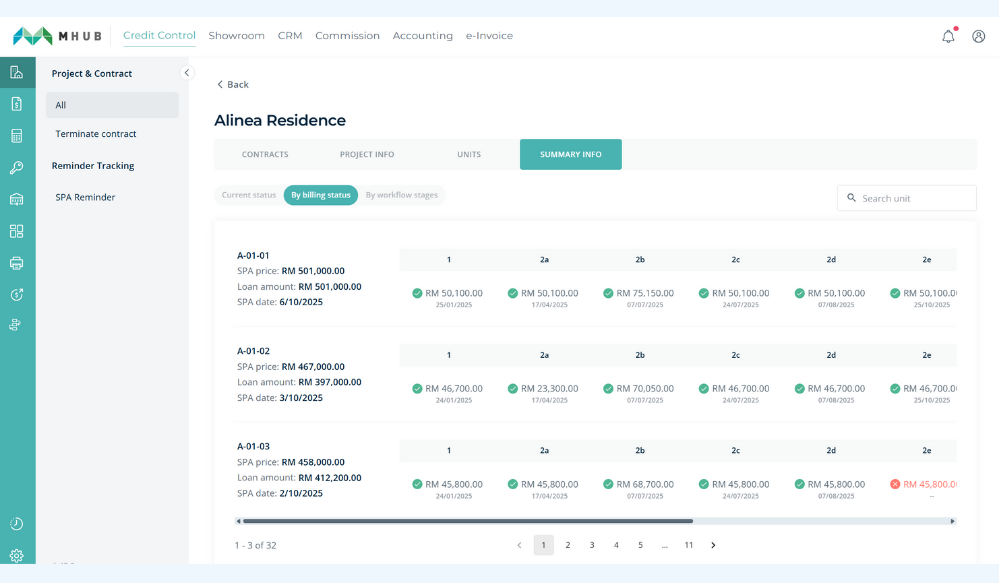Click the modules grid icon in the sidebar

pos(15,229)
